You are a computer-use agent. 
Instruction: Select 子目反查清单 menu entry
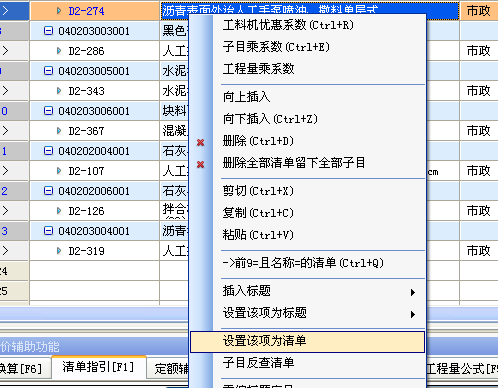click(x=307, y=363)
